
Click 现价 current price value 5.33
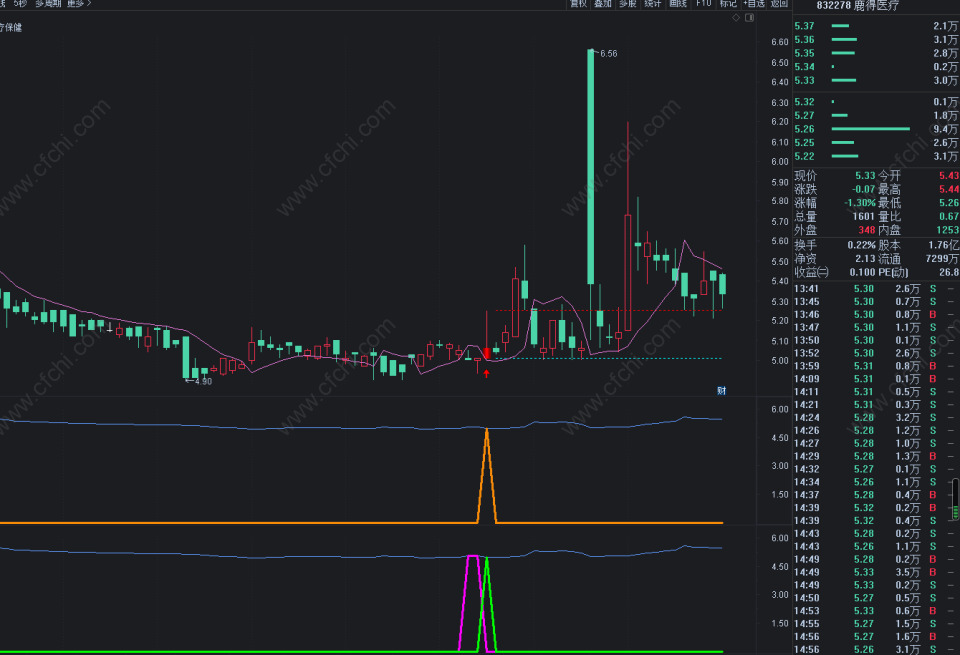pos(865,176)
